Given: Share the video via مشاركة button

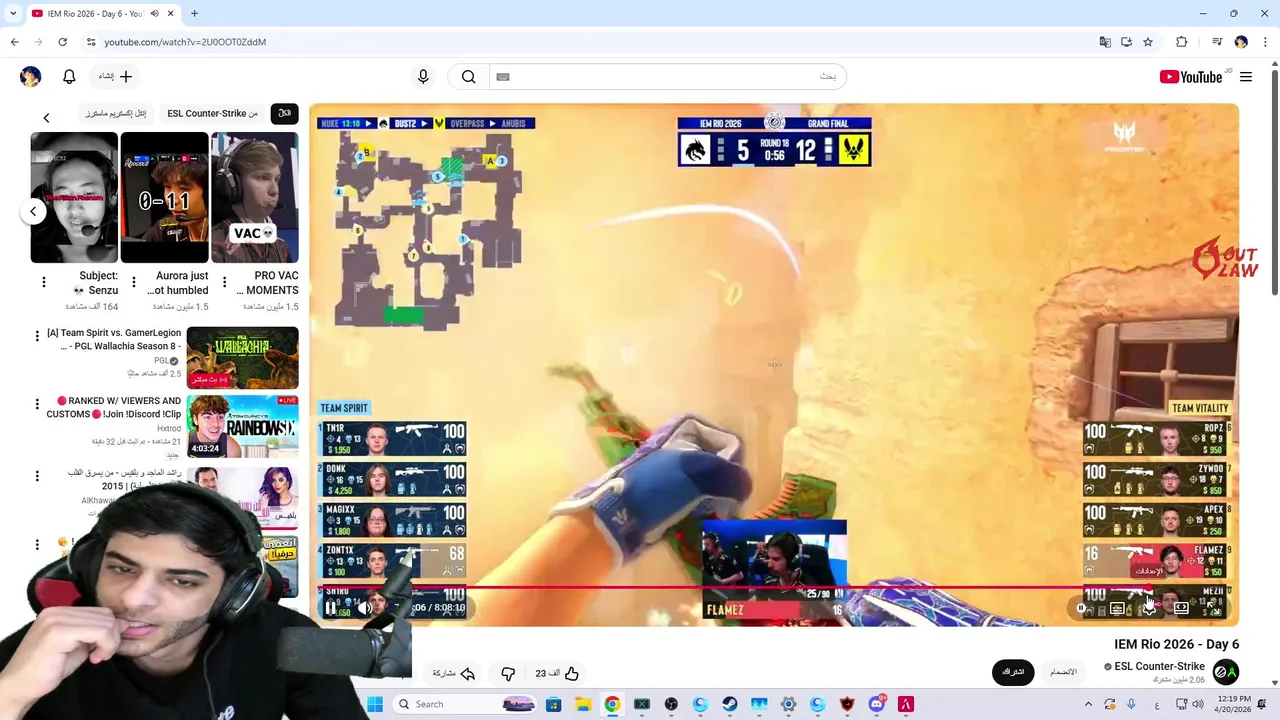Looking at the screenshot, I should [x=454, y=673].
